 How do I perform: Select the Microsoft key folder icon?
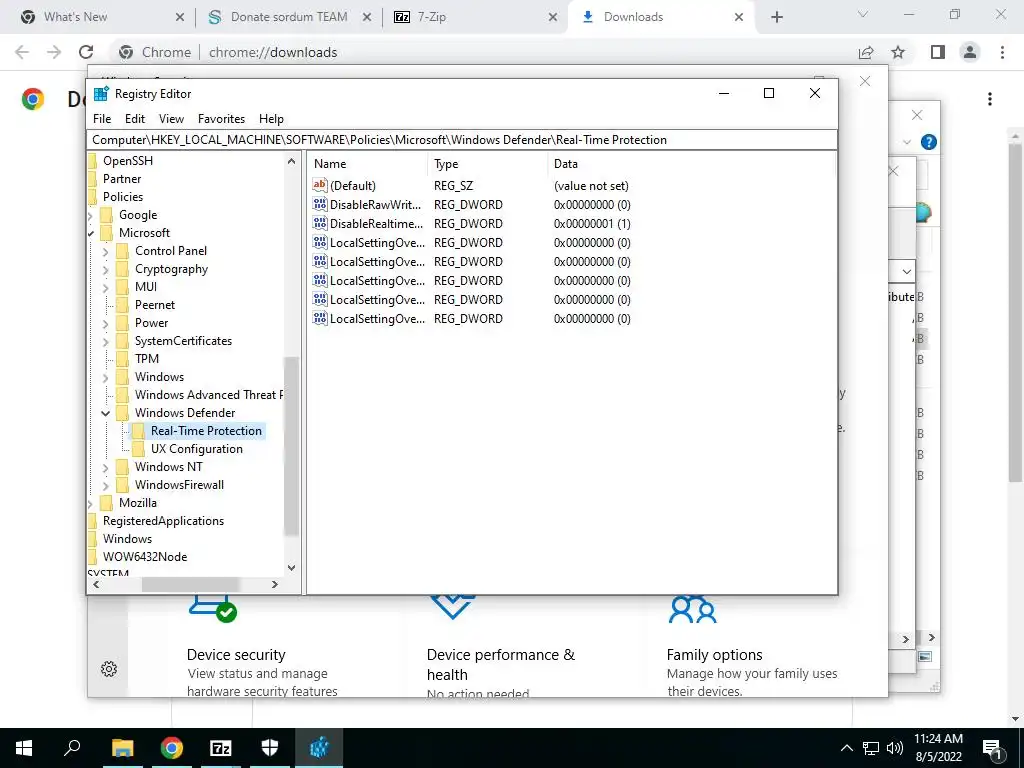(106, 232)
